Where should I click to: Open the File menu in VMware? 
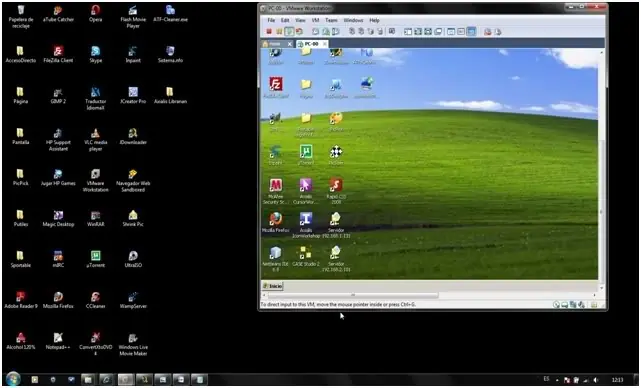pos(271,20)
